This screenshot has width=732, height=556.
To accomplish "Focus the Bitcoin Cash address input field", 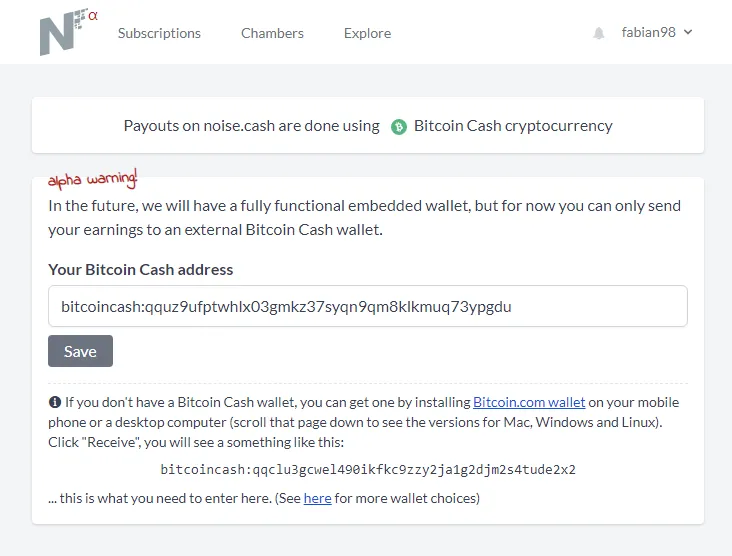I will pyautogui.click(x=368, y=306).
